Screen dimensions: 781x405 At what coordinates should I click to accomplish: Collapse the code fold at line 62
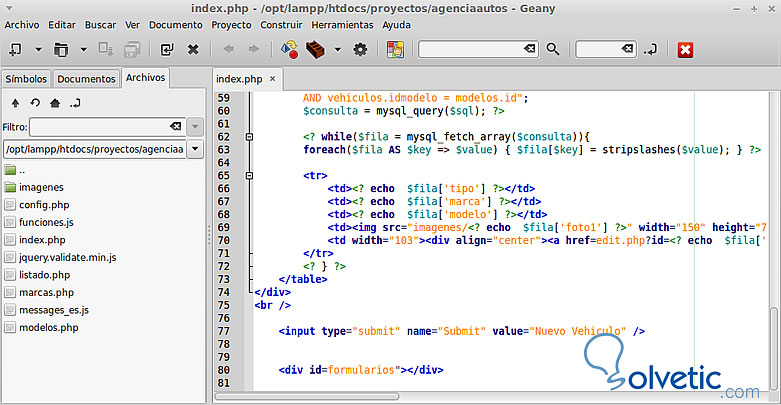tap(250, 136)
